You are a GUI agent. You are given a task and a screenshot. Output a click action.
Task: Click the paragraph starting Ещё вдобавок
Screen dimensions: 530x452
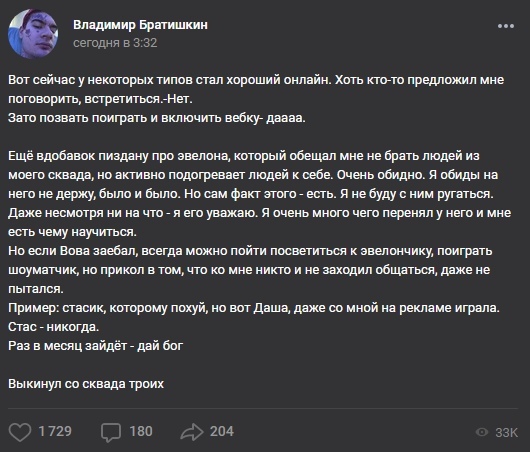point(259,194)
